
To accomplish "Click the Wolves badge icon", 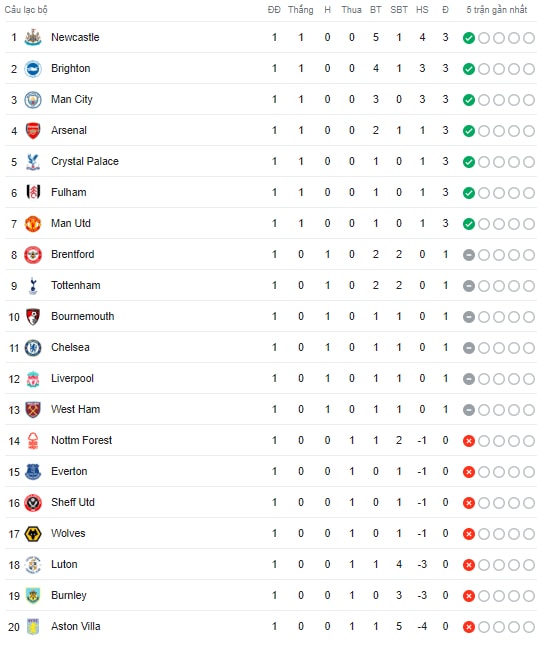I will [x=33, y=534].
